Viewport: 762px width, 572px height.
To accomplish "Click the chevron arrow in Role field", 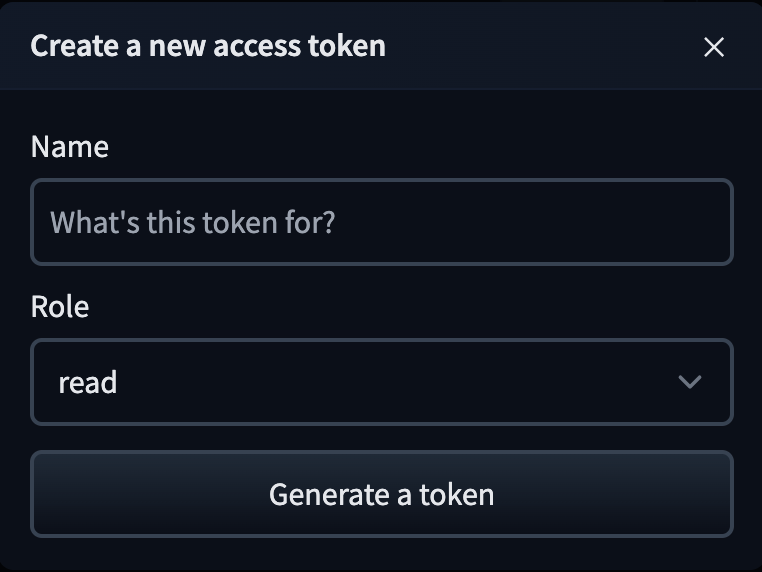I will [x=689, y=382].
